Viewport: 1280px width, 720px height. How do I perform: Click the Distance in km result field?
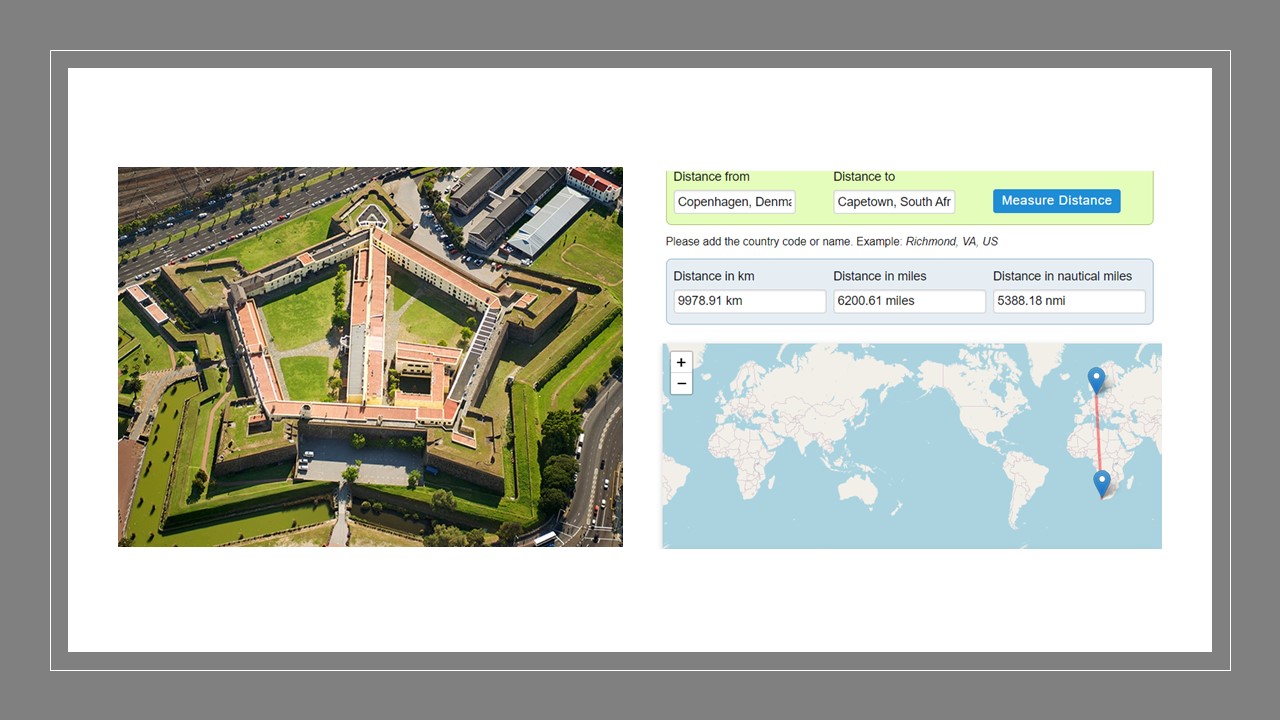(749, 301)
